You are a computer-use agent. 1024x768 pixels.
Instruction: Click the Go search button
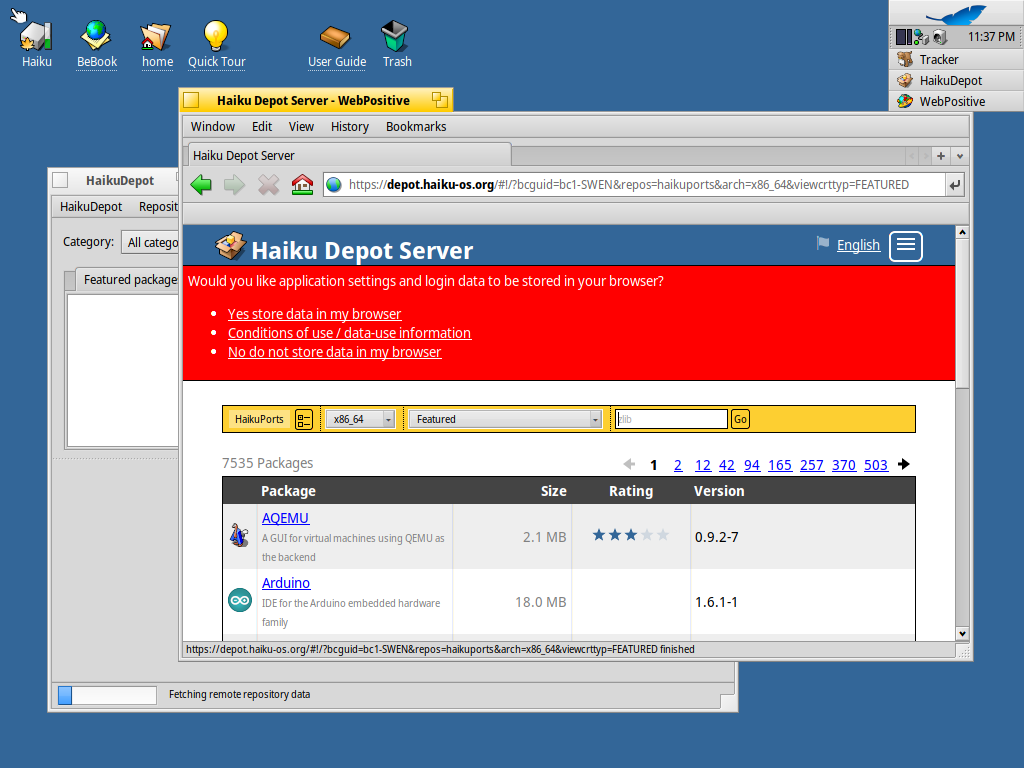[740, 419]
